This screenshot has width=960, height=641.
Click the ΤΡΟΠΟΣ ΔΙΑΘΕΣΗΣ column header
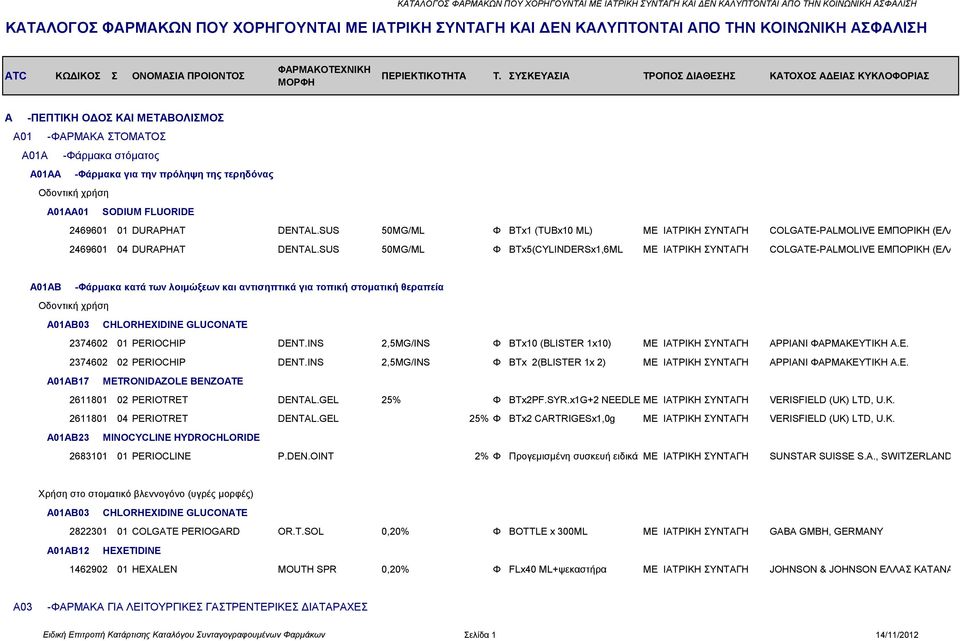pos(689,76)
